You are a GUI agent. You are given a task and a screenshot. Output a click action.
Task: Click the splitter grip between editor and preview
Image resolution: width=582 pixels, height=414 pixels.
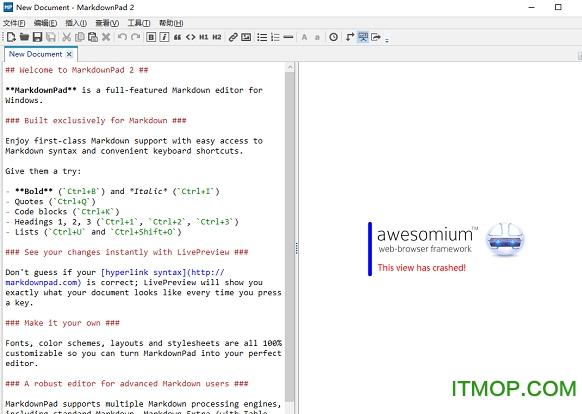tap(297, 248)
